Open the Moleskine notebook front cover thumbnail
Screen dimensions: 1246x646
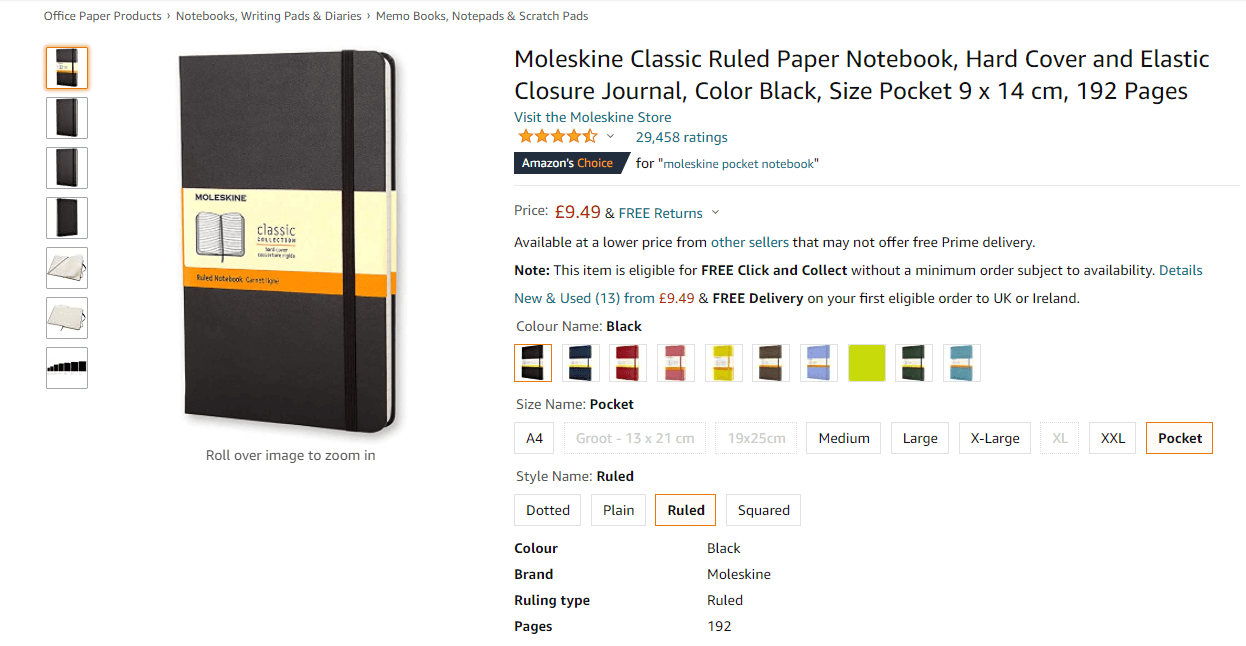coord(67,67)
